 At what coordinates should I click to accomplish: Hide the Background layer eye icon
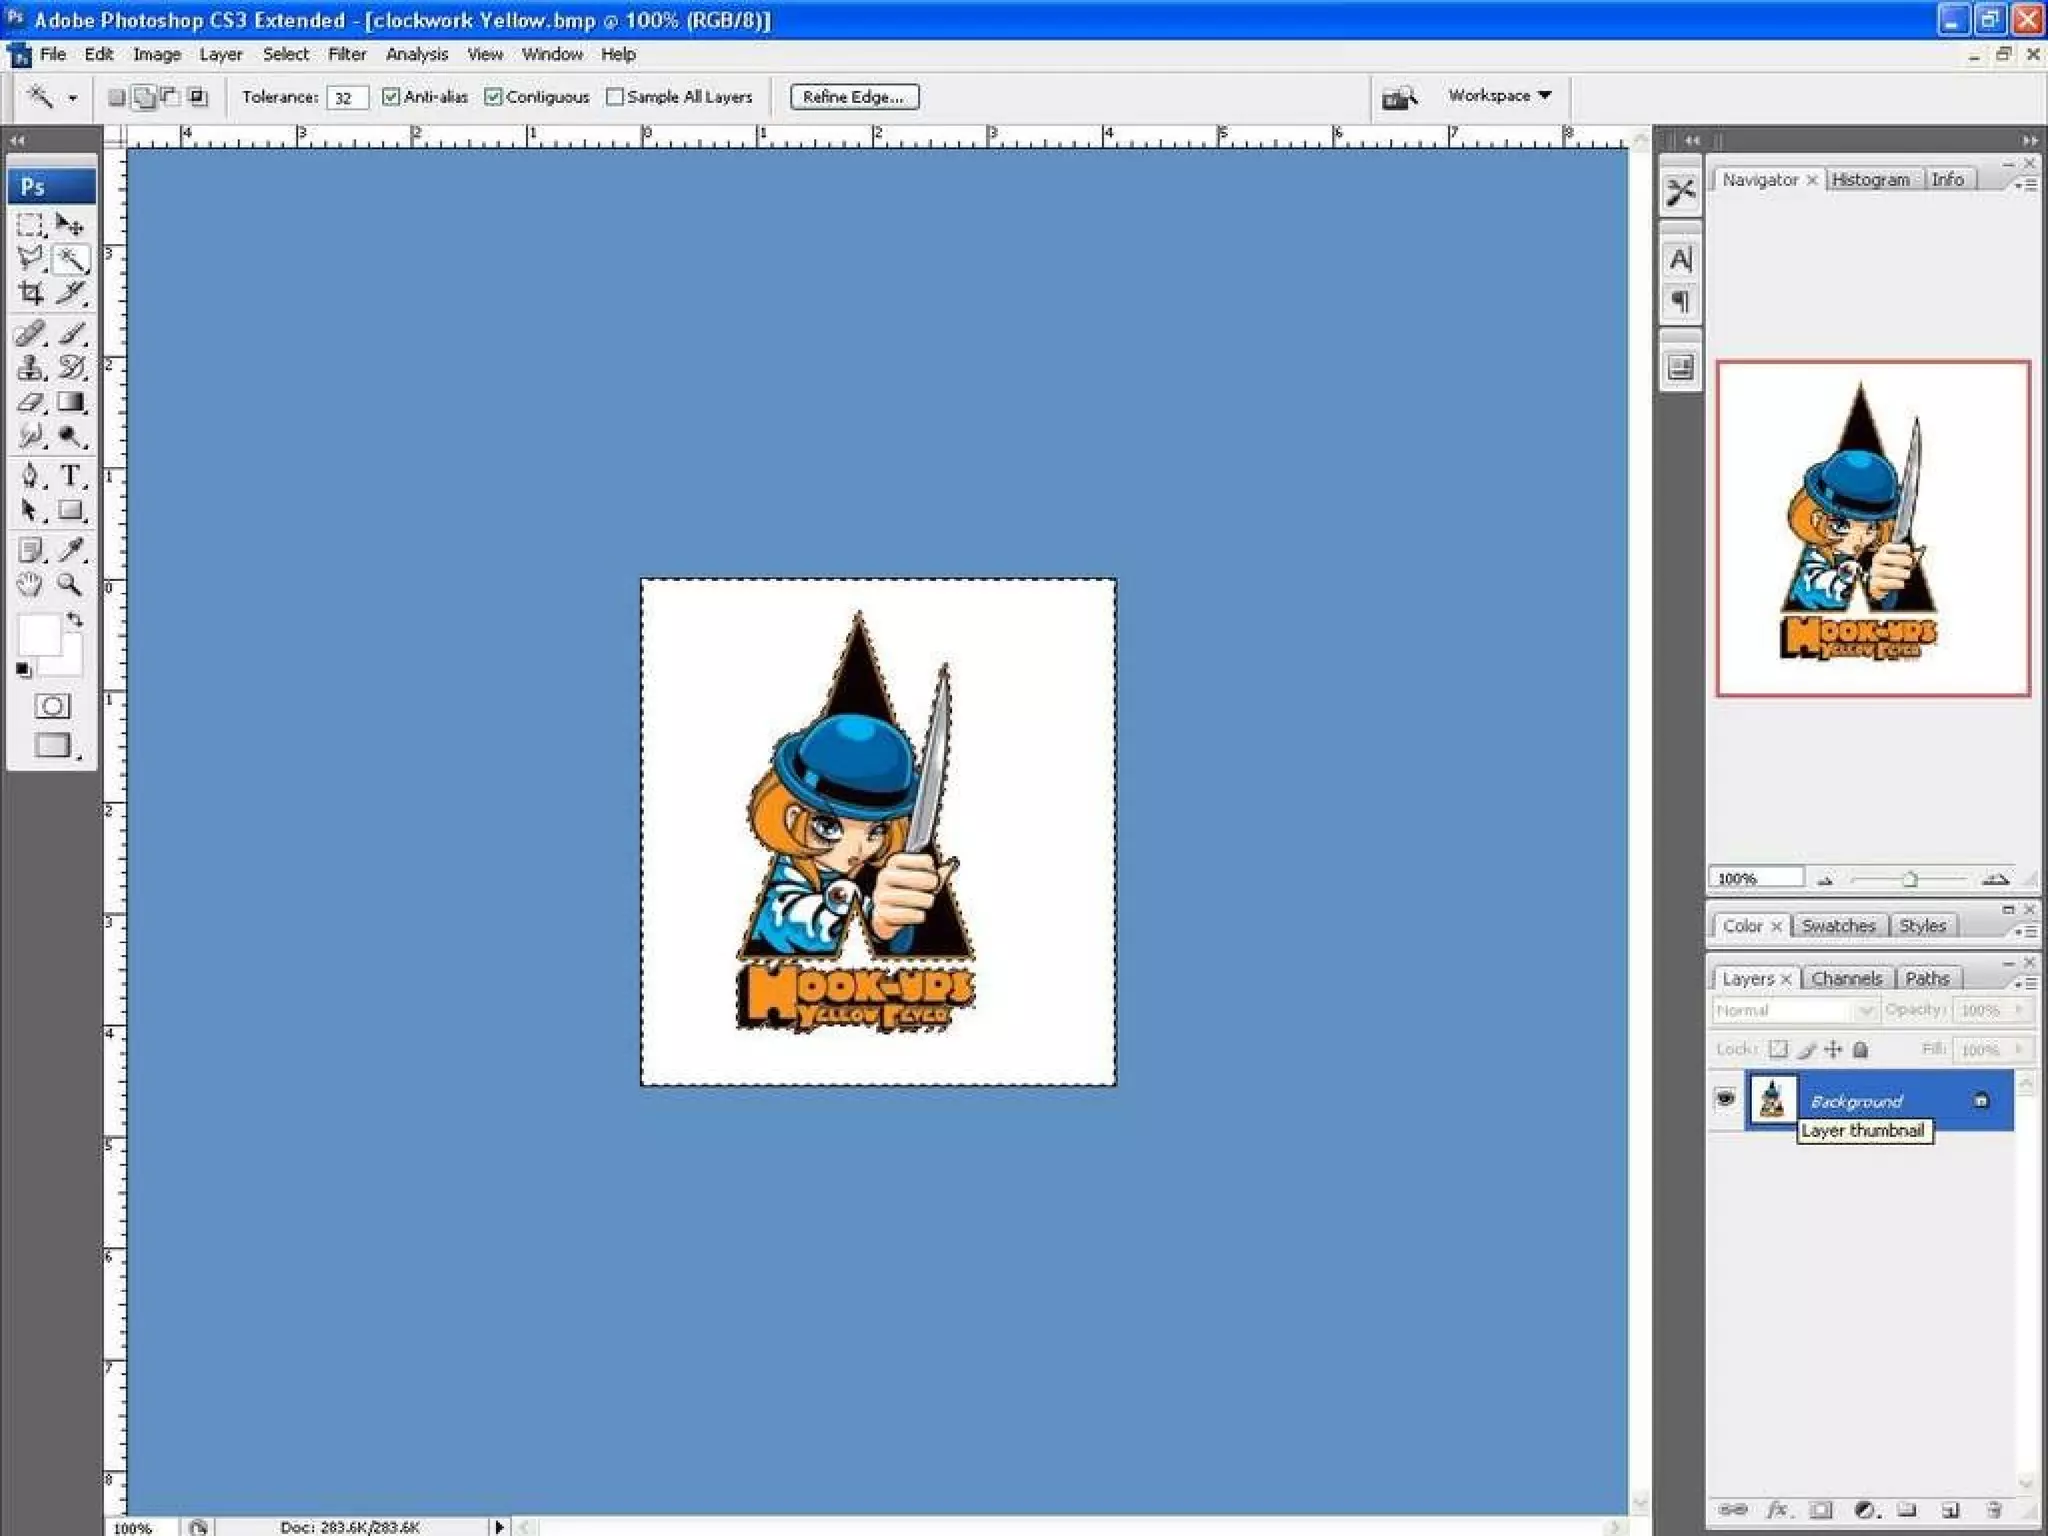[x=1725, y=1099]
